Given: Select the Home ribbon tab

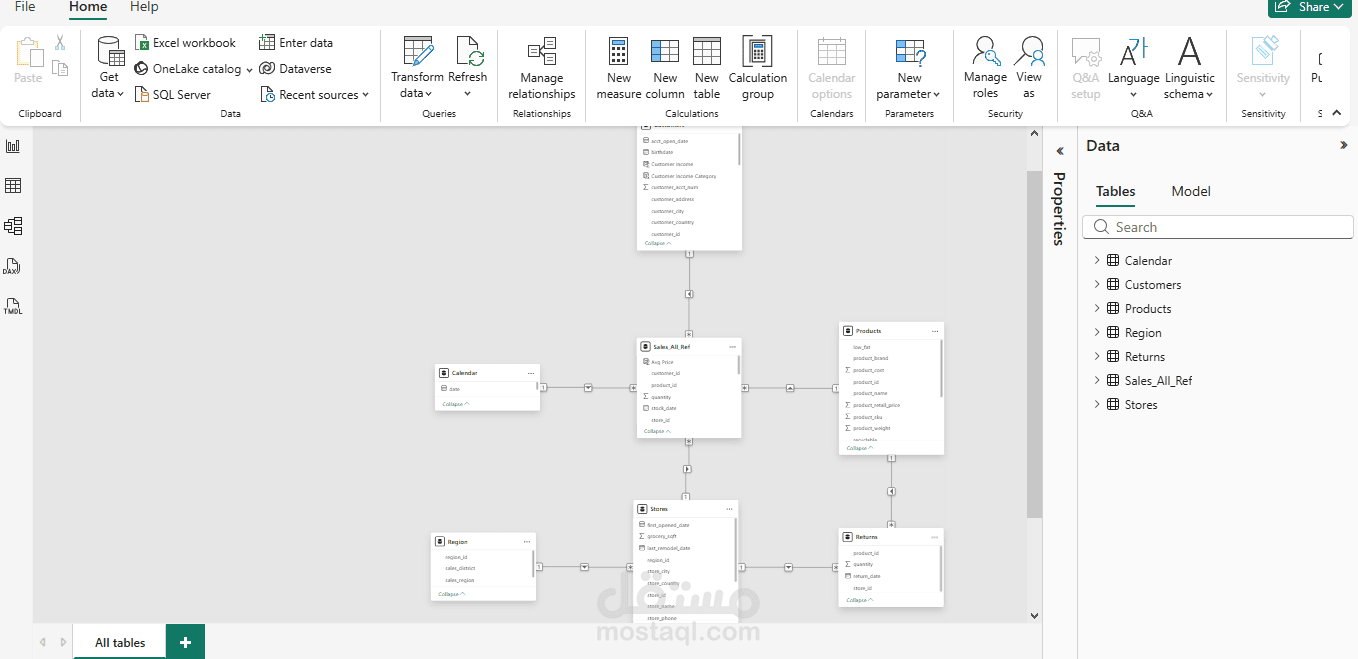Looking at the screenshot, I should pyautogui.click(x=88, y=7).
